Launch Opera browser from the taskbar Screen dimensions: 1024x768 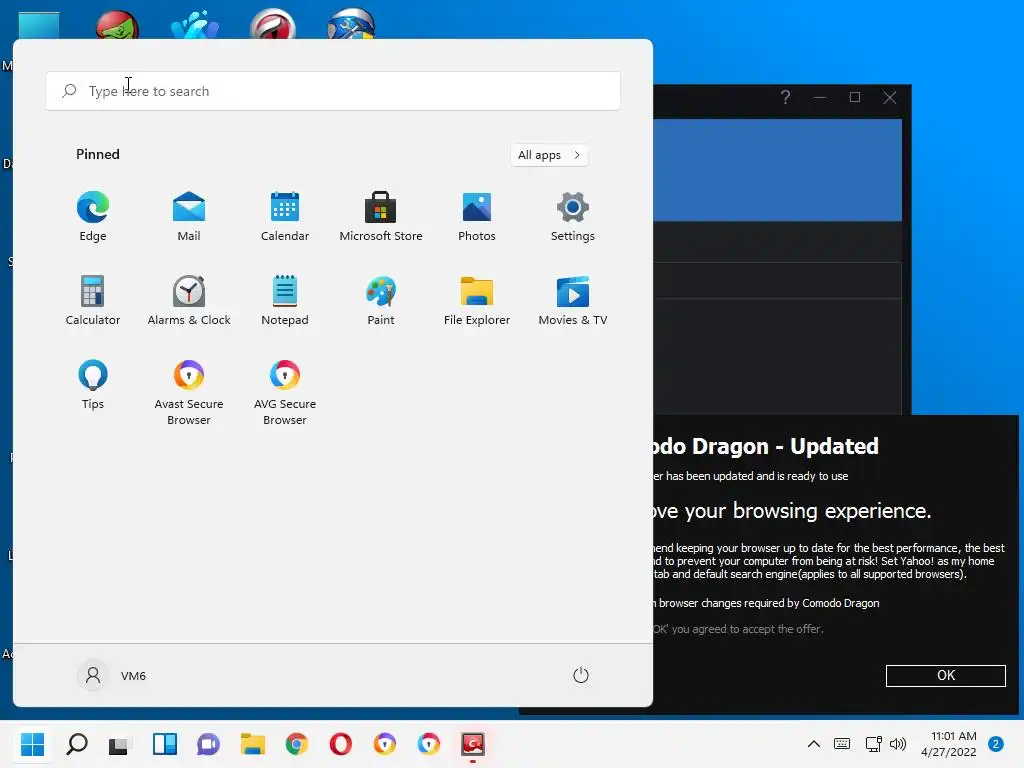[x=340, y=744]
